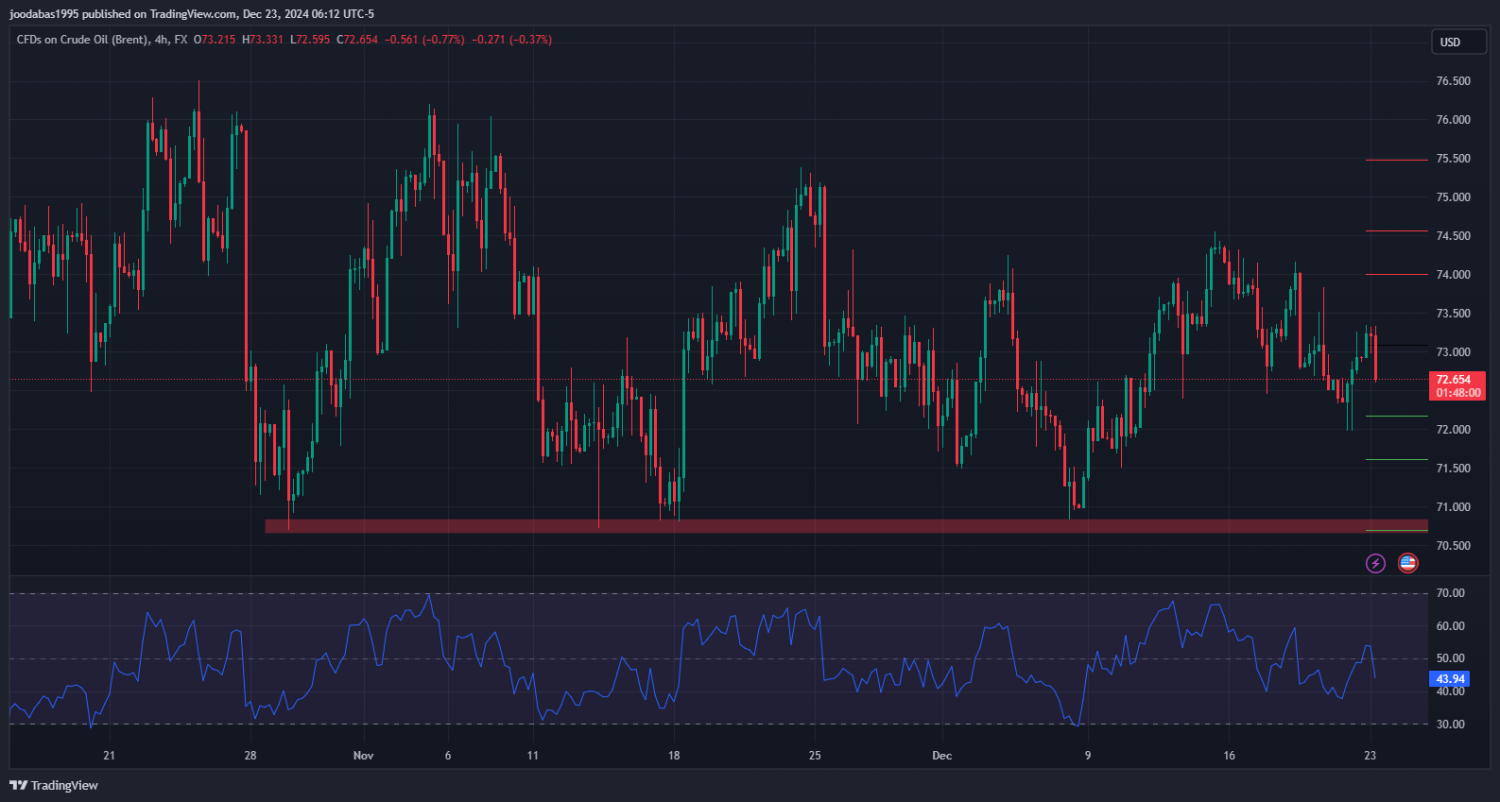The height and width of the screenshot is (802, 1500).
Task: Click the 73.500 price axis label
Action: pyautogui.click(x=1454, y=313)
